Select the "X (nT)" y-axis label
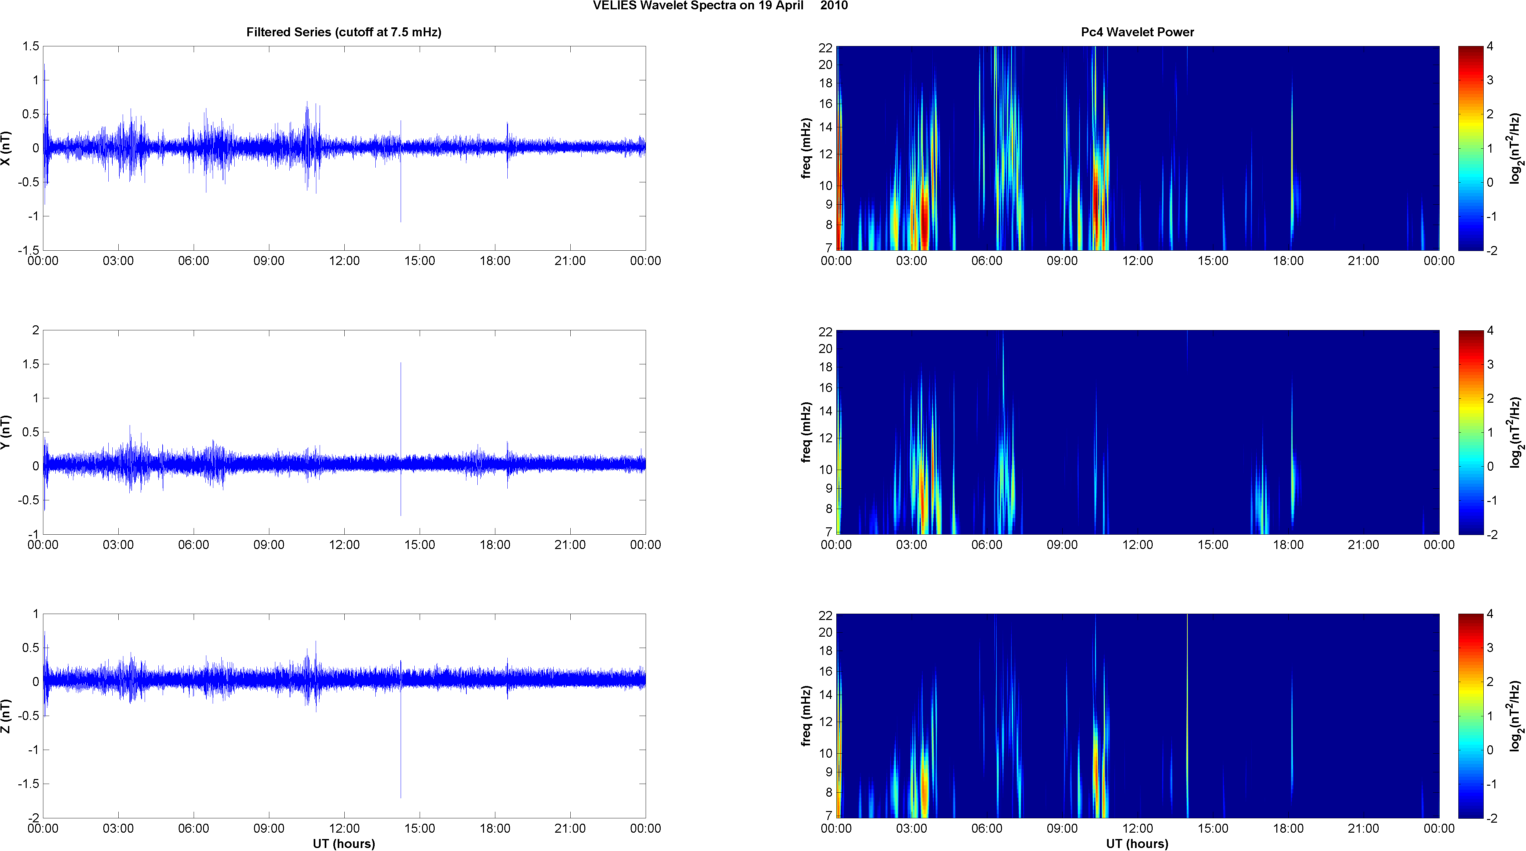This screenshot has width=1526, height=851. pos(6,148)
